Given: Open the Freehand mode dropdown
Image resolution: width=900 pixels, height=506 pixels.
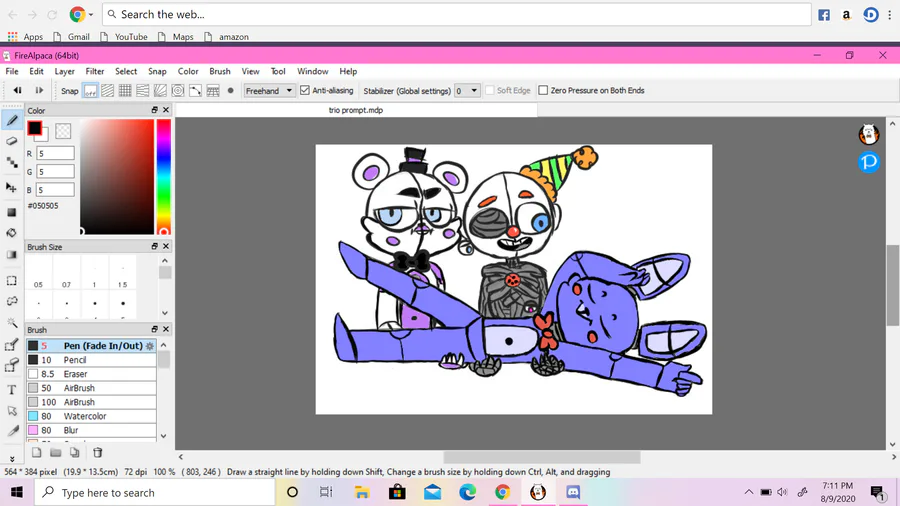Looking at the screenshot, I should (269, 91).
